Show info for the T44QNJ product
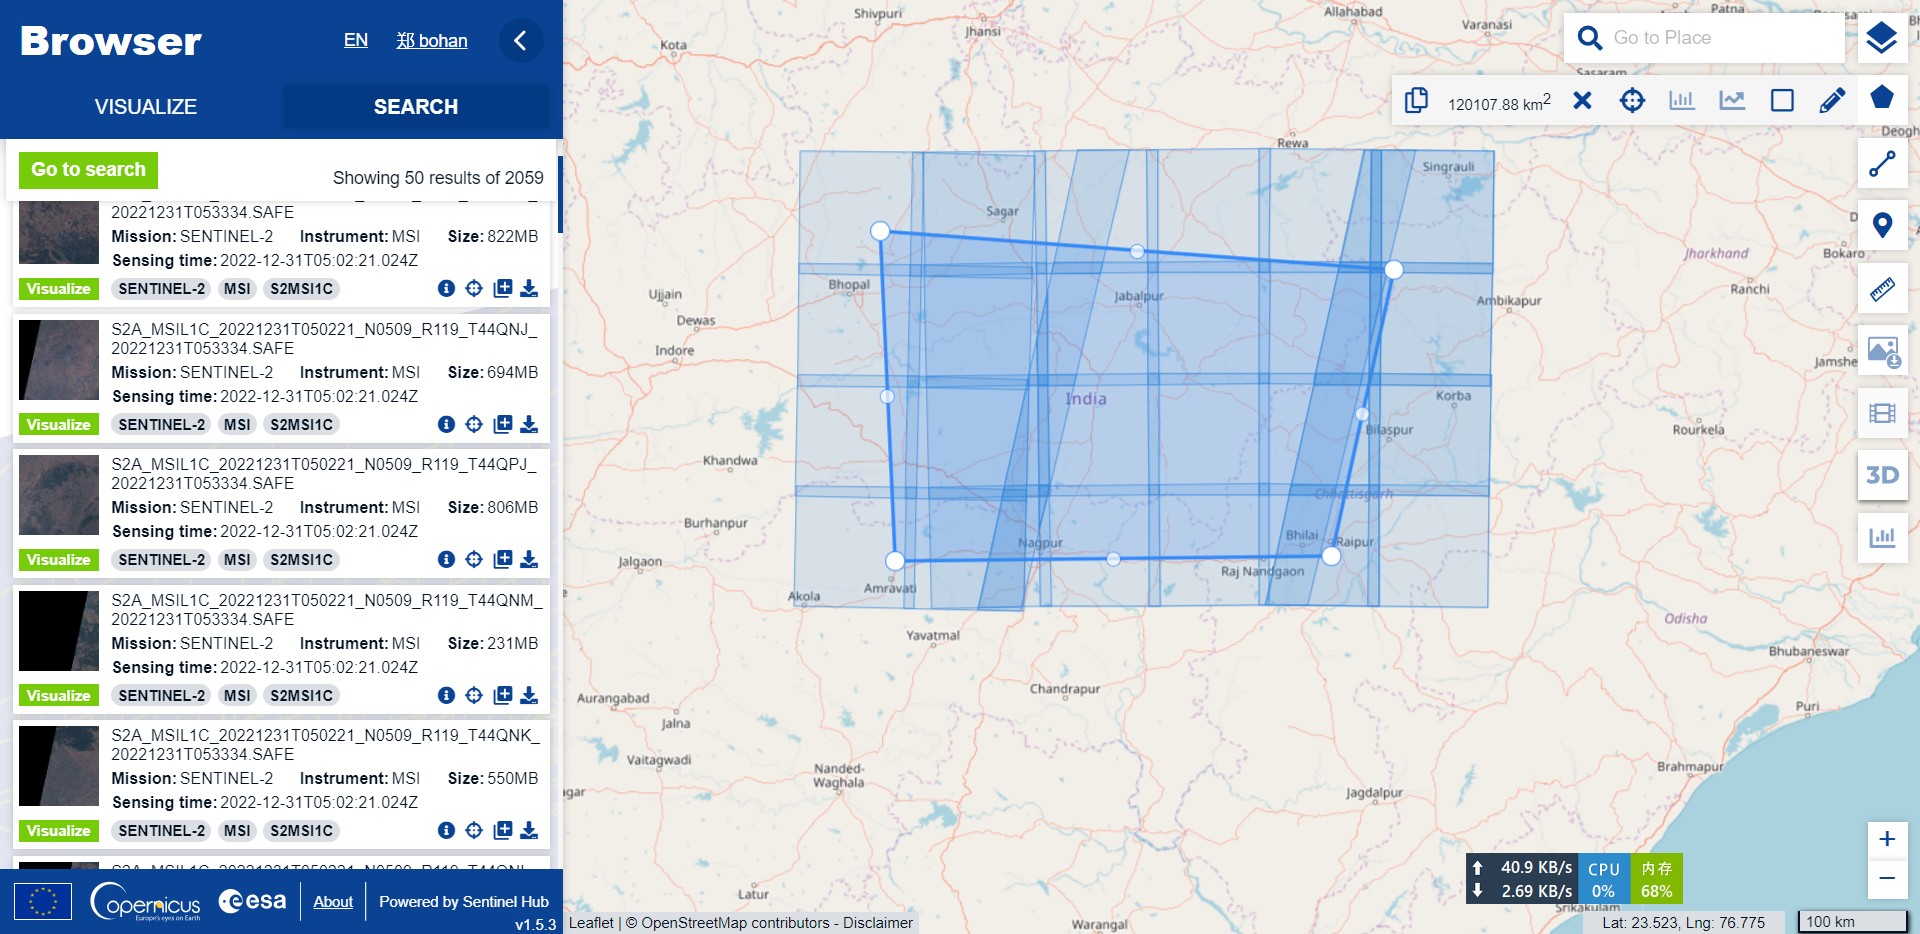Screen dimensions: 1920x934 click(446, 424)
